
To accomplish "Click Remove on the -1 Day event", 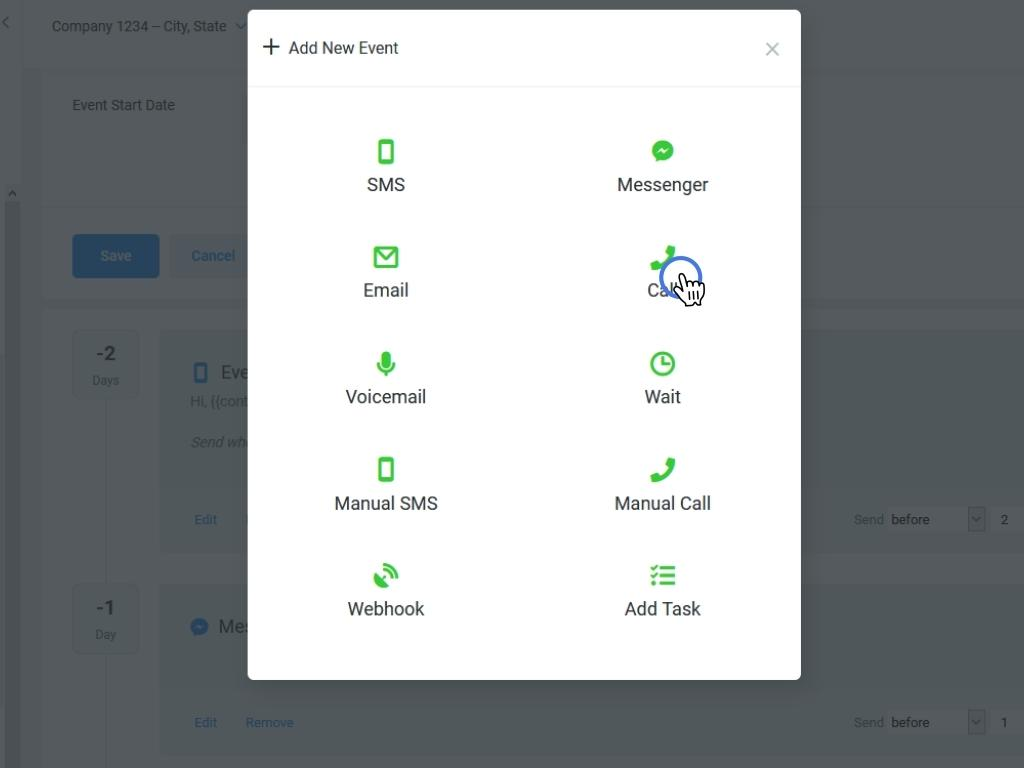I will point(269,723).
